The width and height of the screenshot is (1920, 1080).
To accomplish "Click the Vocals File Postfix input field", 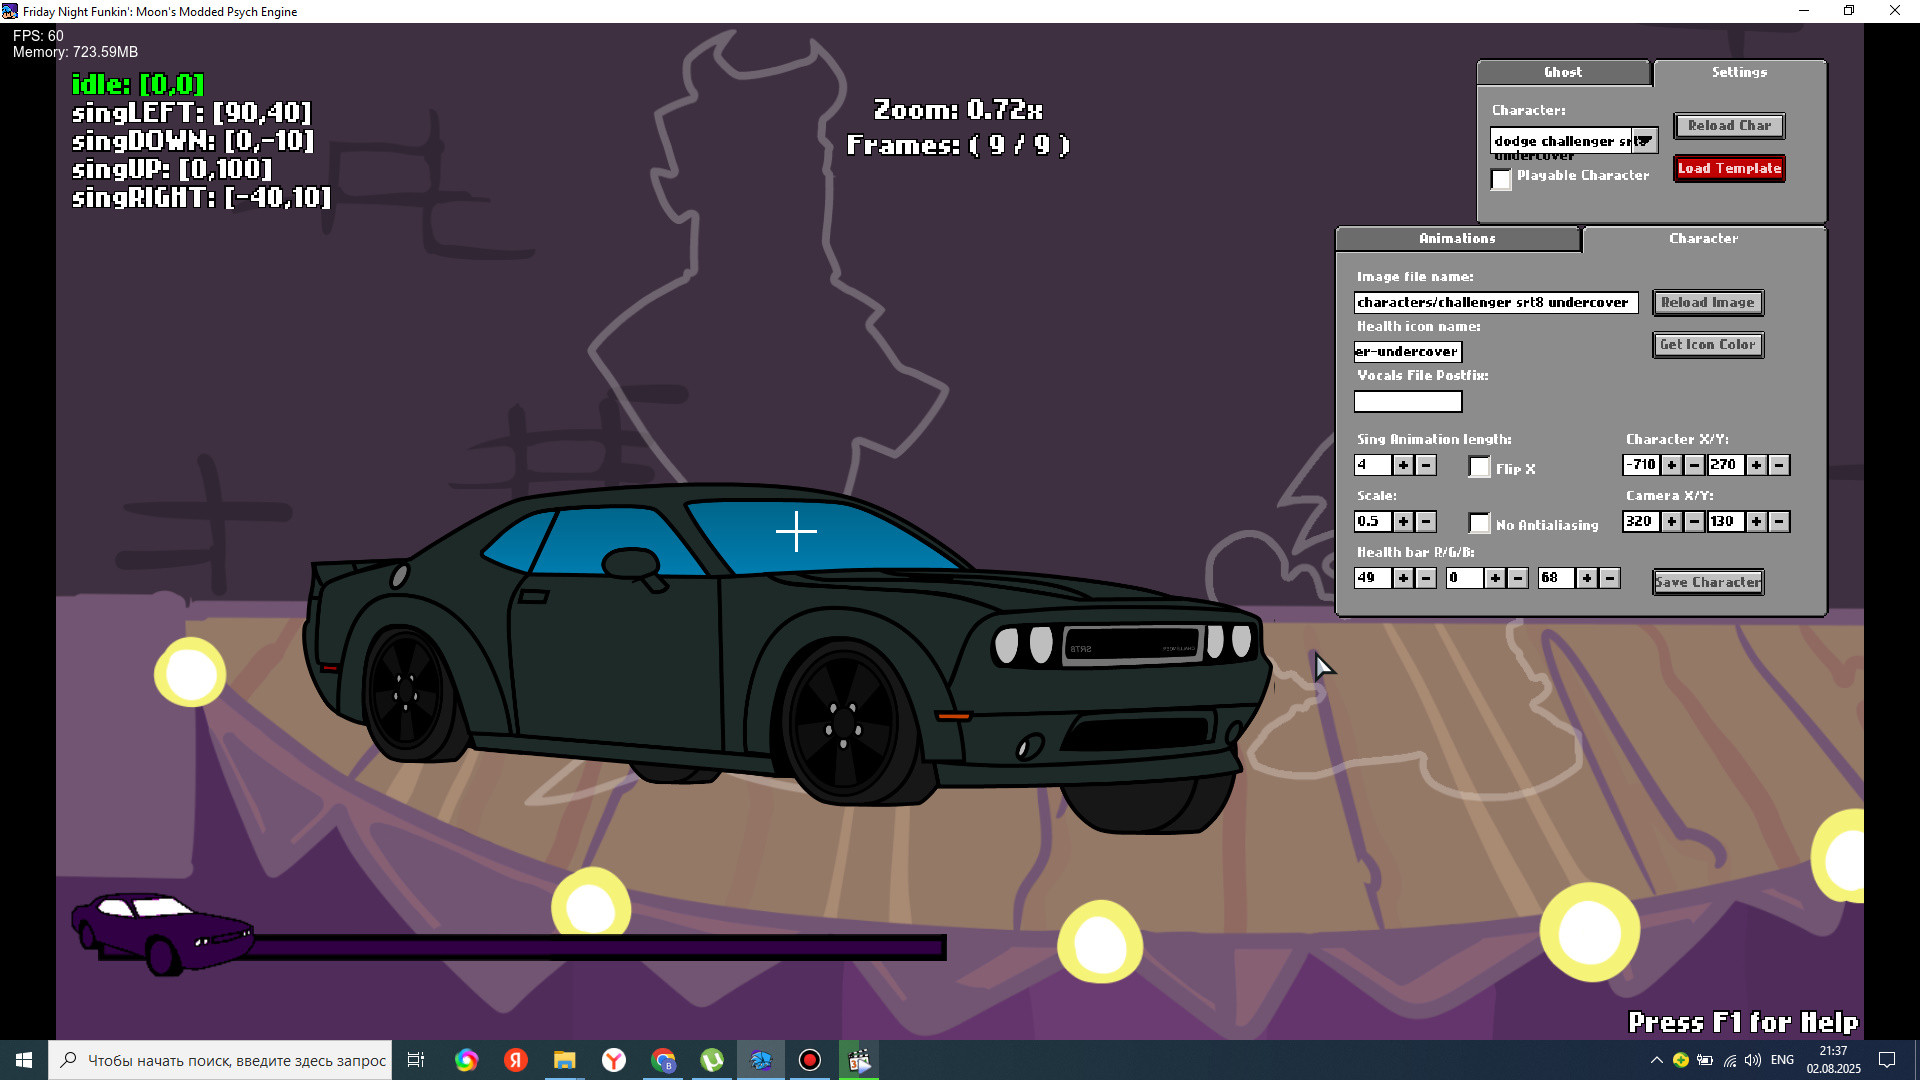I will [x=1407, y=401].
